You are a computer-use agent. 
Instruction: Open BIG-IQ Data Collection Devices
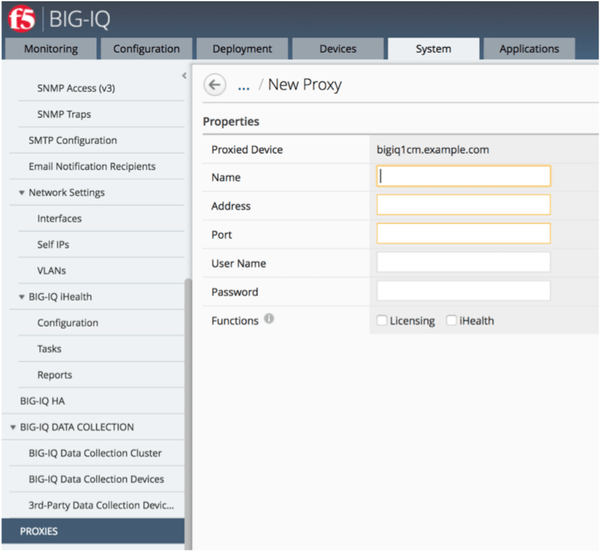[x=96, y=479]
